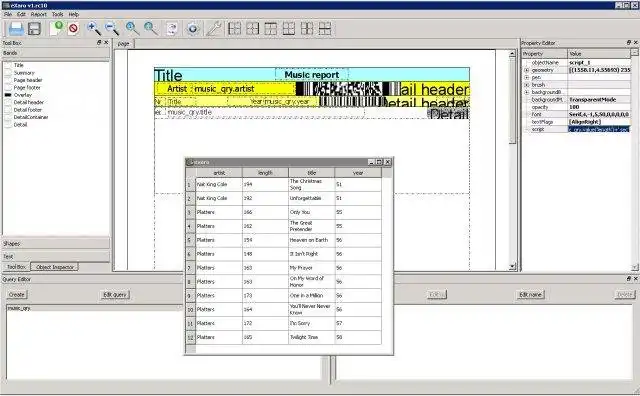Click the opacity value 100
640x396 pixels.
(x=599, y=107)
